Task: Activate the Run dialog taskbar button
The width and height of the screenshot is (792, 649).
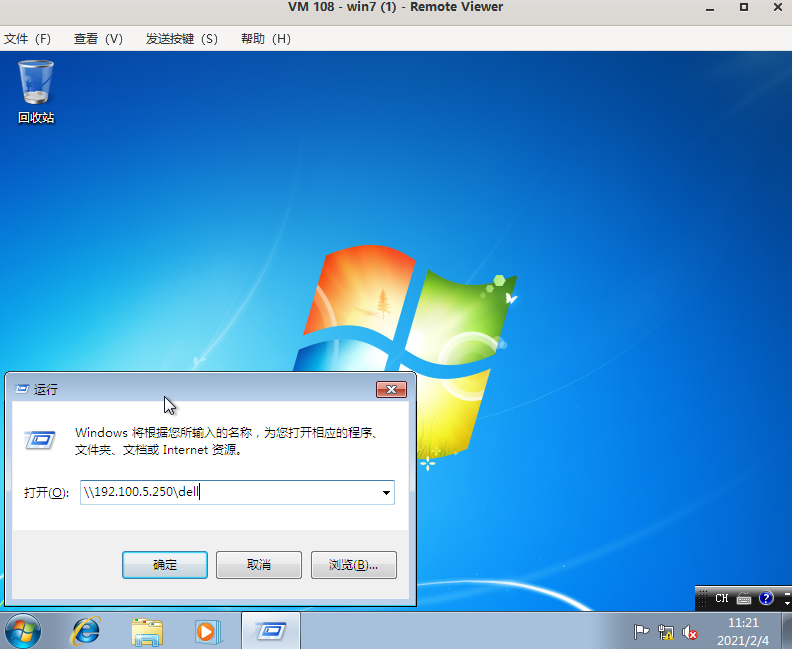Action: [271, 631]
